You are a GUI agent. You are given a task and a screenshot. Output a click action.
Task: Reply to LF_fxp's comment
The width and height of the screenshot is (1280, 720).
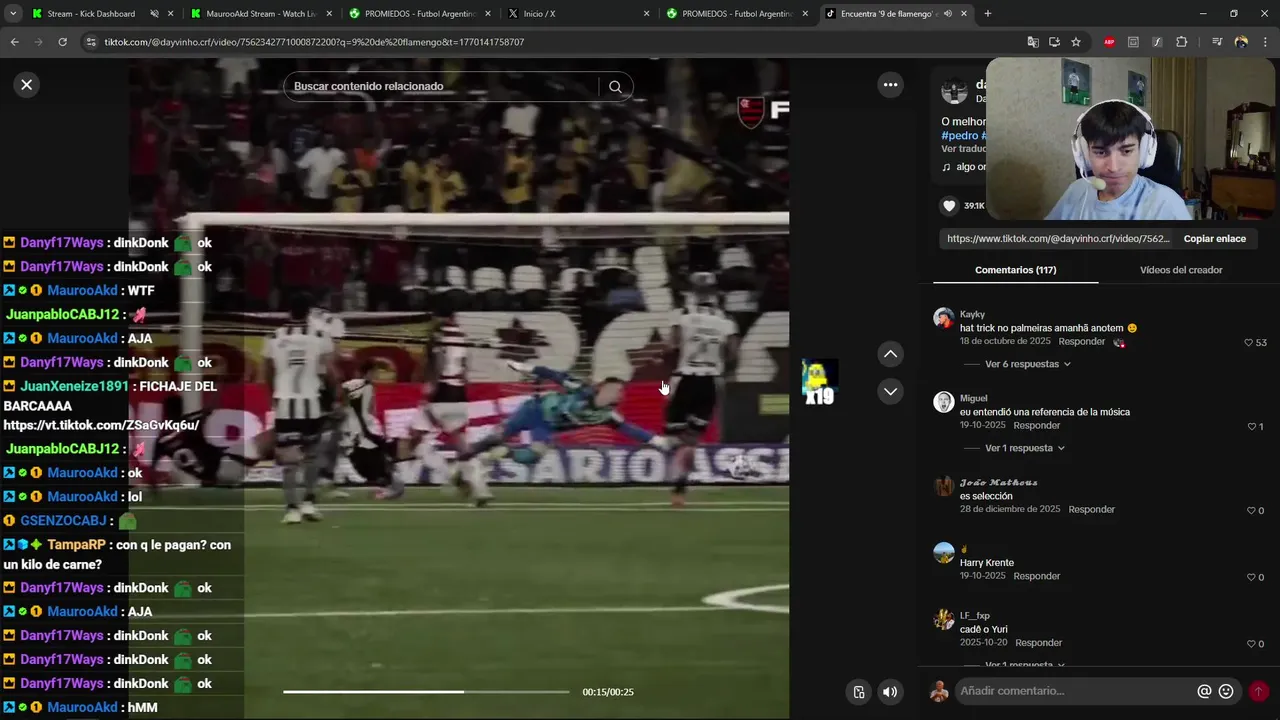[1038, 643]
